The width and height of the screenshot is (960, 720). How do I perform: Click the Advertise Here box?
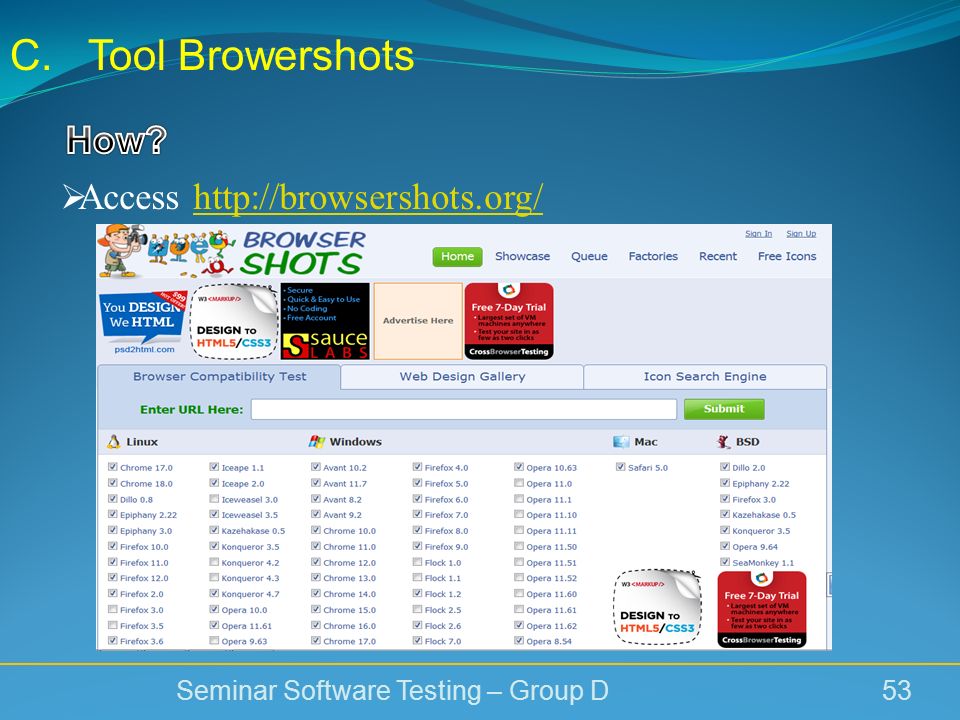pos(418,321)
